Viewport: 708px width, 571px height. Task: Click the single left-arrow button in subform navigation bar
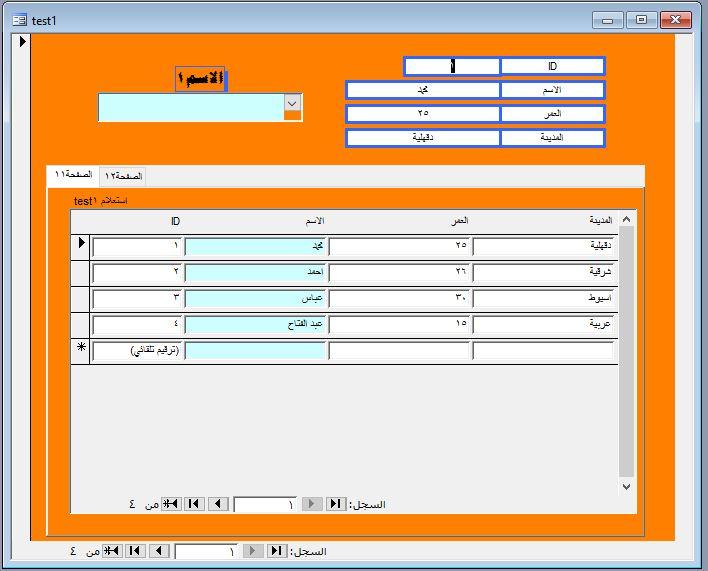[x=218, y=504]
